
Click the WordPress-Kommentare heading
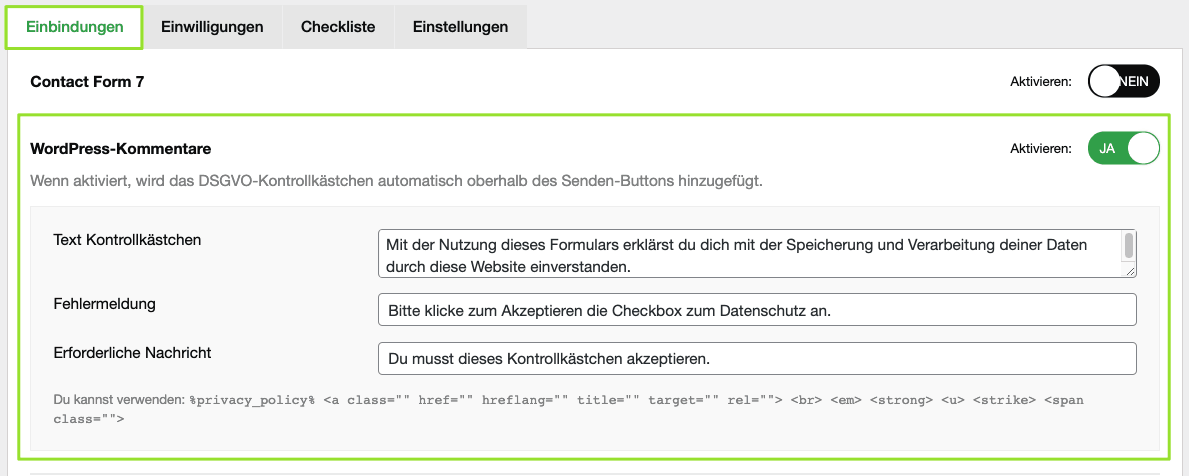(120, 149)
